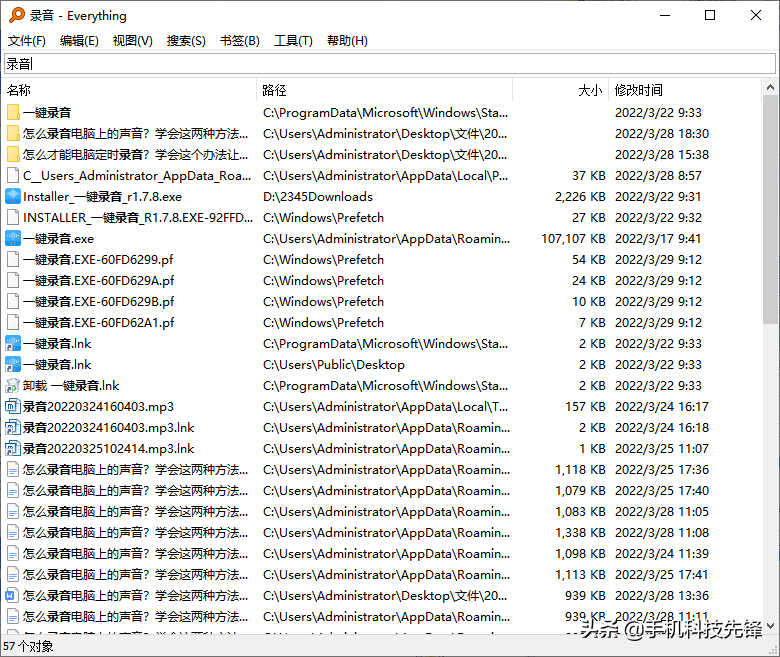Click the scroll down arrow of results list

tap(770, 626)
